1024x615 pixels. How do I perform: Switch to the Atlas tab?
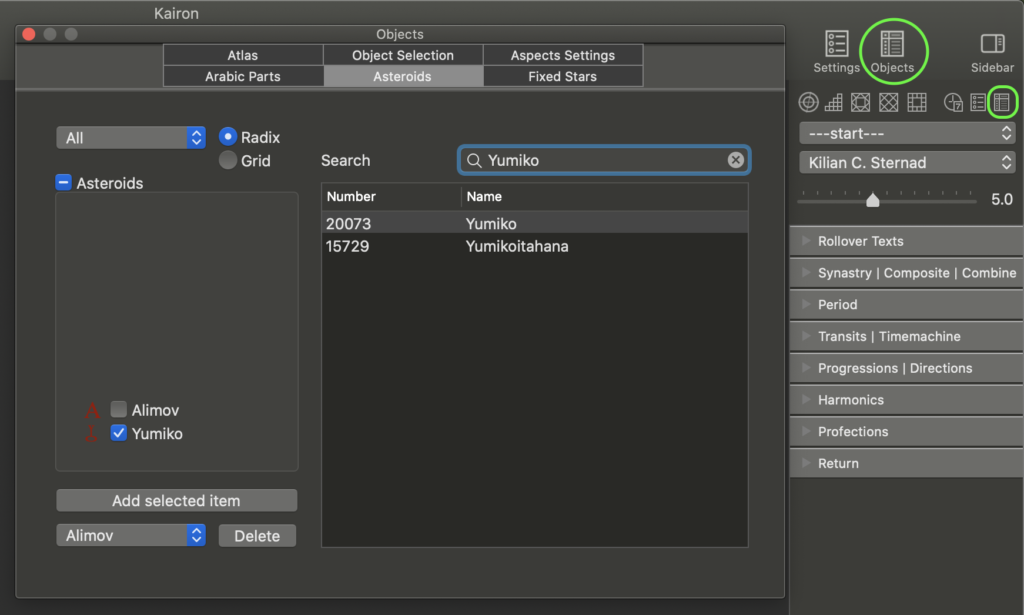pyautogui.click(x=243, y=55)
